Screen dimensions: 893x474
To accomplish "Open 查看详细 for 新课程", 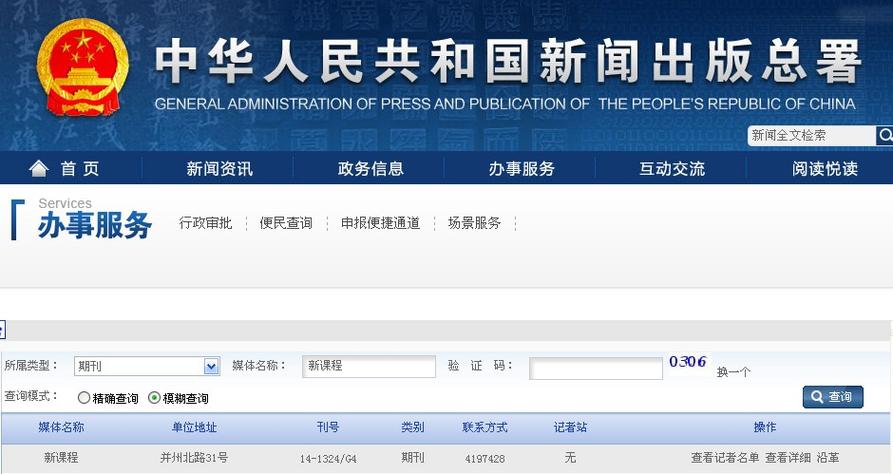I will pyautogui.click(x=788, y=457).
